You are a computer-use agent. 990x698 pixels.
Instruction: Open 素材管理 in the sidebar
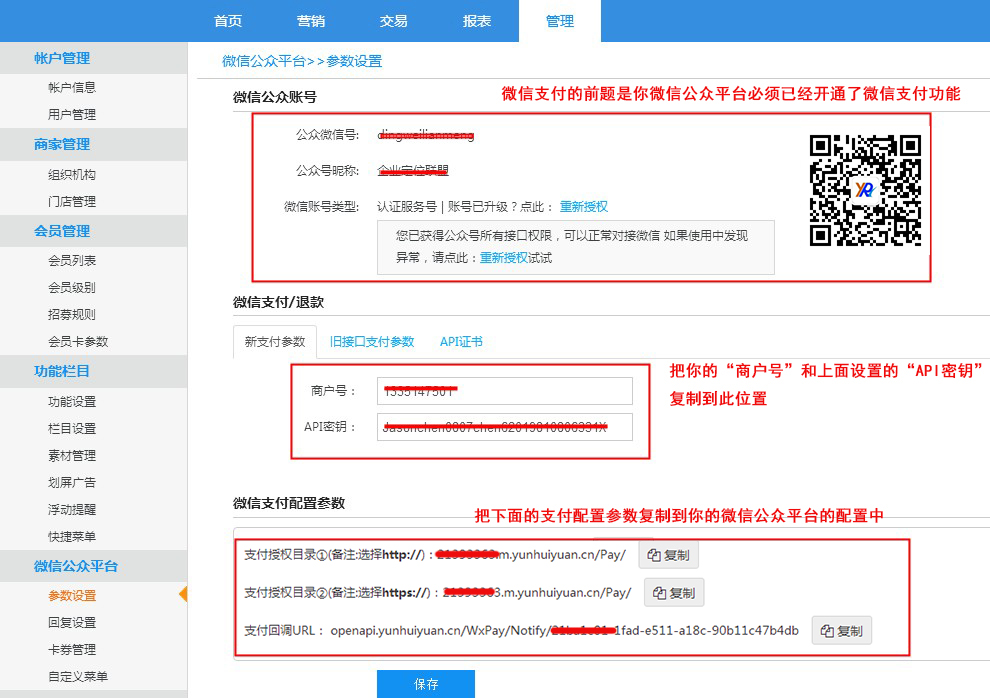[x=72, y=456]
